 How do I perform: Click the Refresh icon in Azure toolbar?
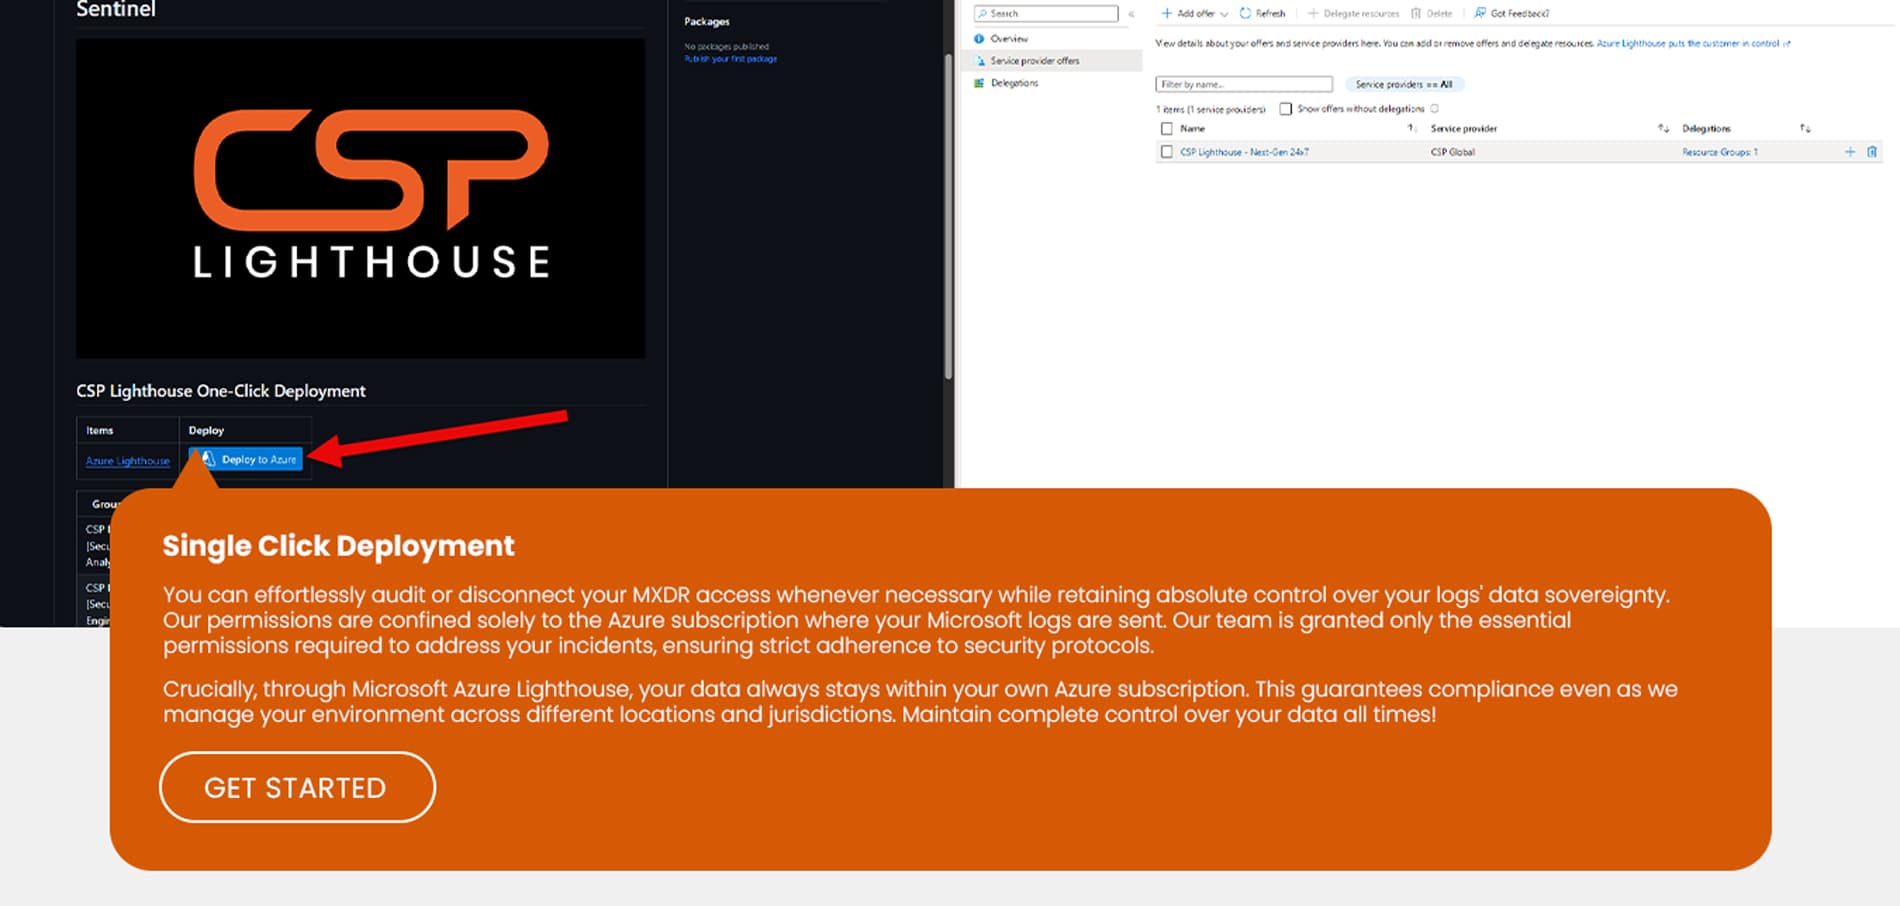point(1245,13)
